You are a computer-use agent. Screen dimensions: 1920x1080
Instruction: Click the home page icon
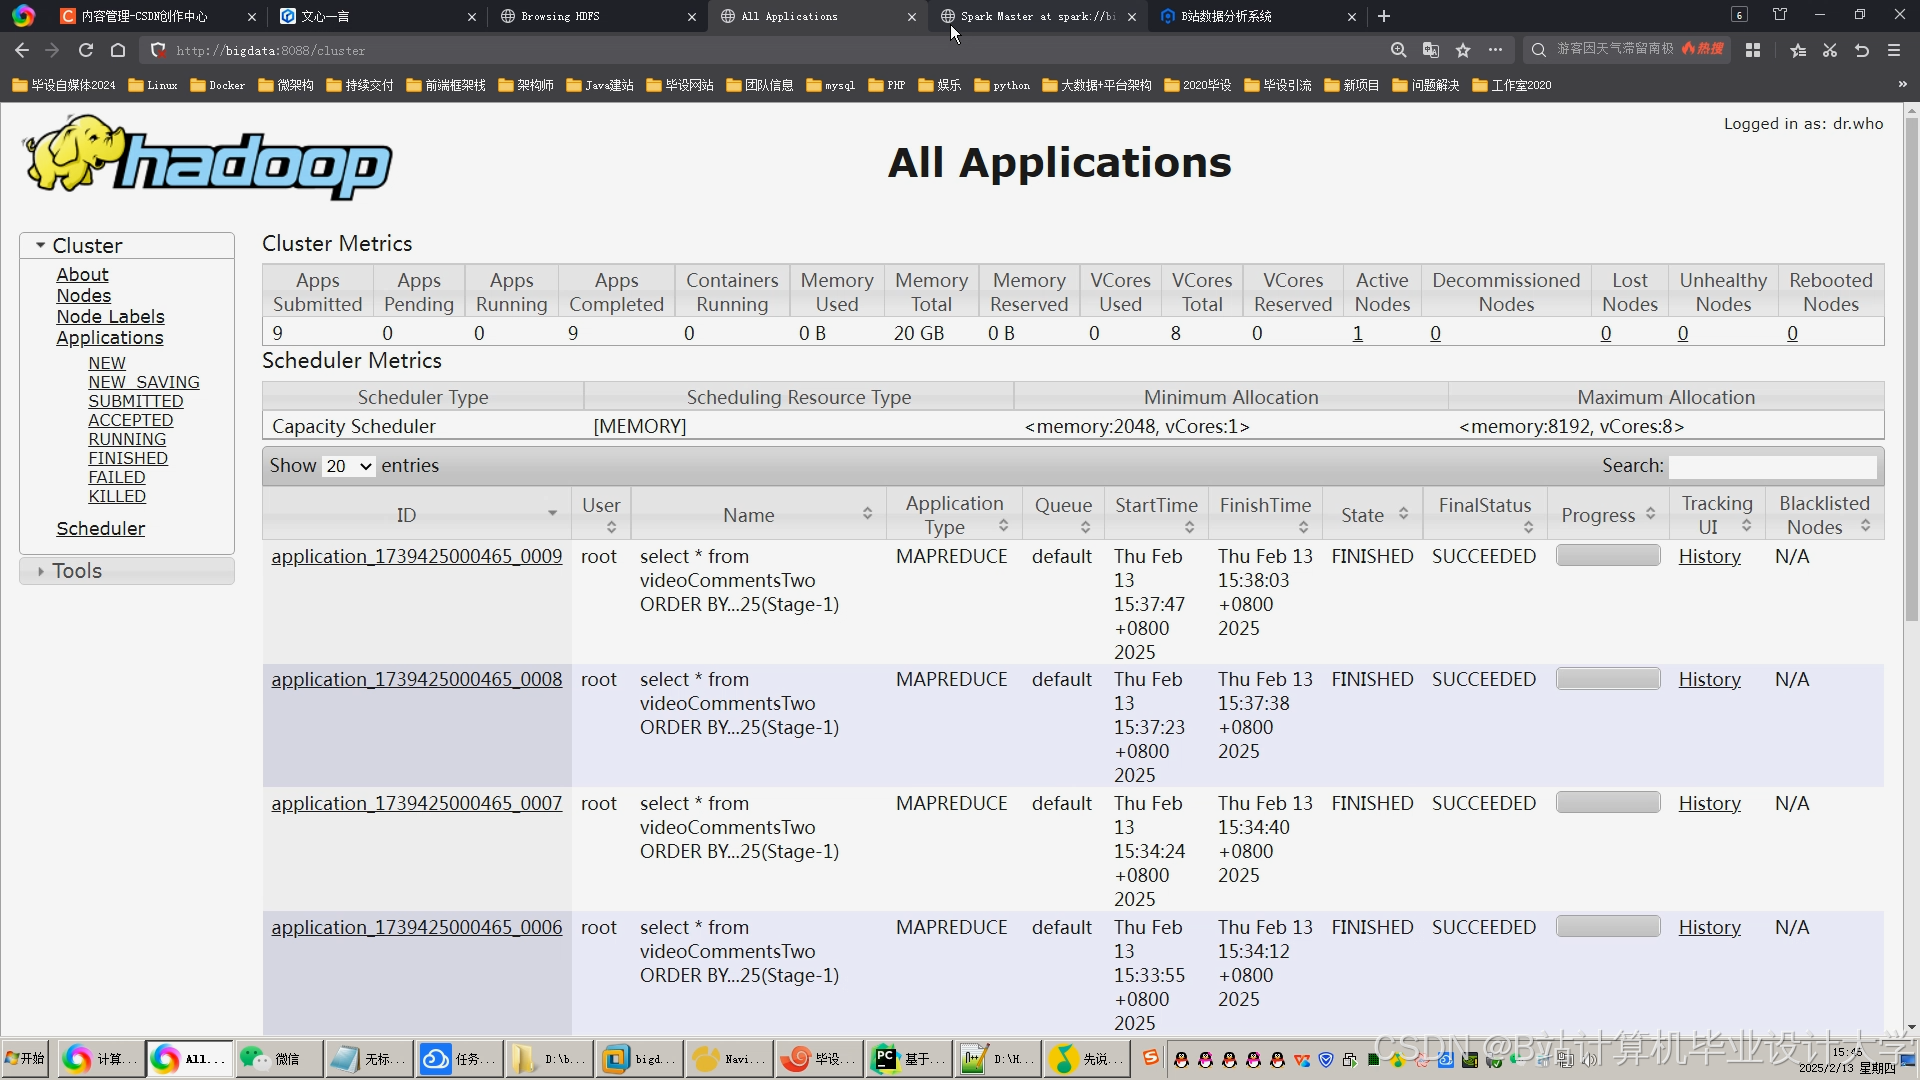pyautogui.click(x=118, y=50)
